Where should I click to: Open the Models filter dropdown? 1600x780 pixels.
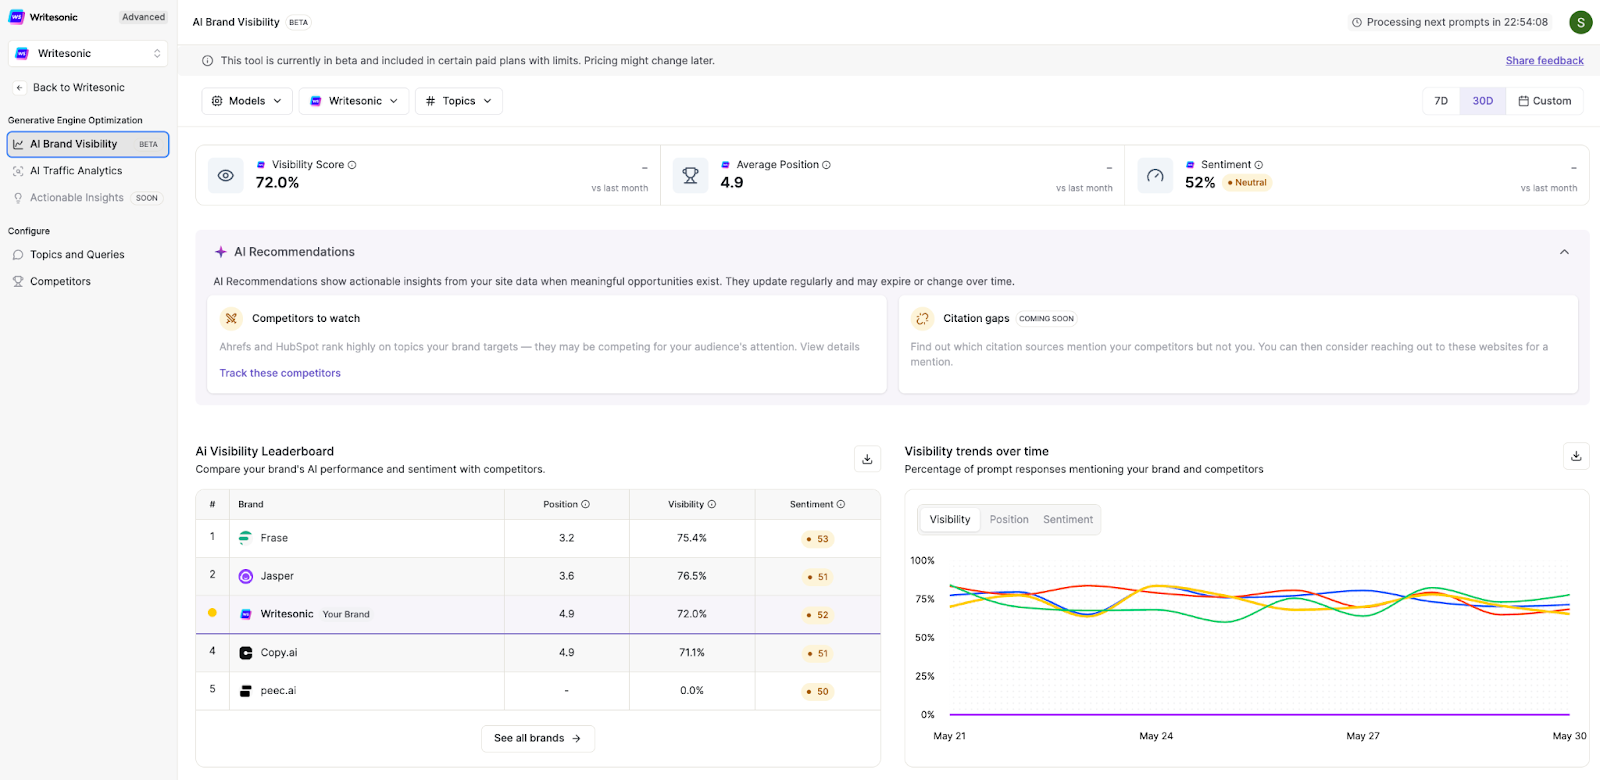tap(247, 101)
